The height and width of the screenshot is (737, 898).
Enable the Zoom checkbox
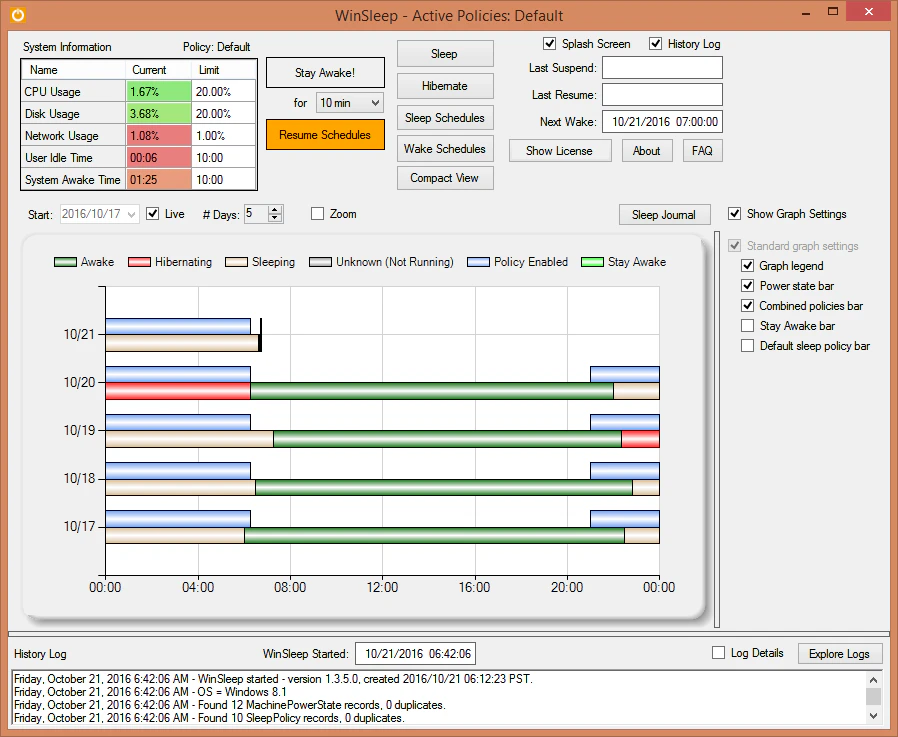coord(317,214)
